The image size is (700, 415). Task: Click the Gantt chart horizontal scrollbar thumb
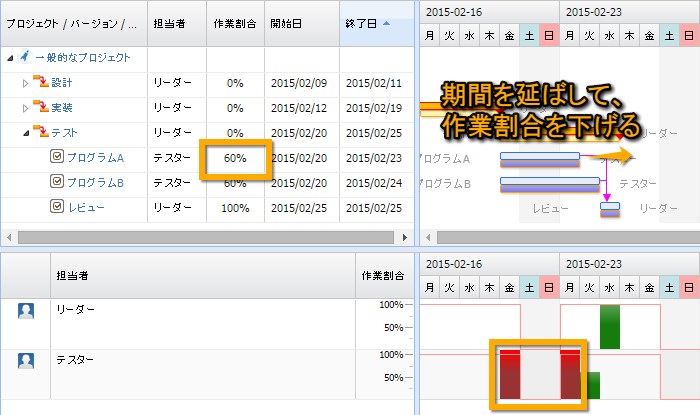point(568,237)
